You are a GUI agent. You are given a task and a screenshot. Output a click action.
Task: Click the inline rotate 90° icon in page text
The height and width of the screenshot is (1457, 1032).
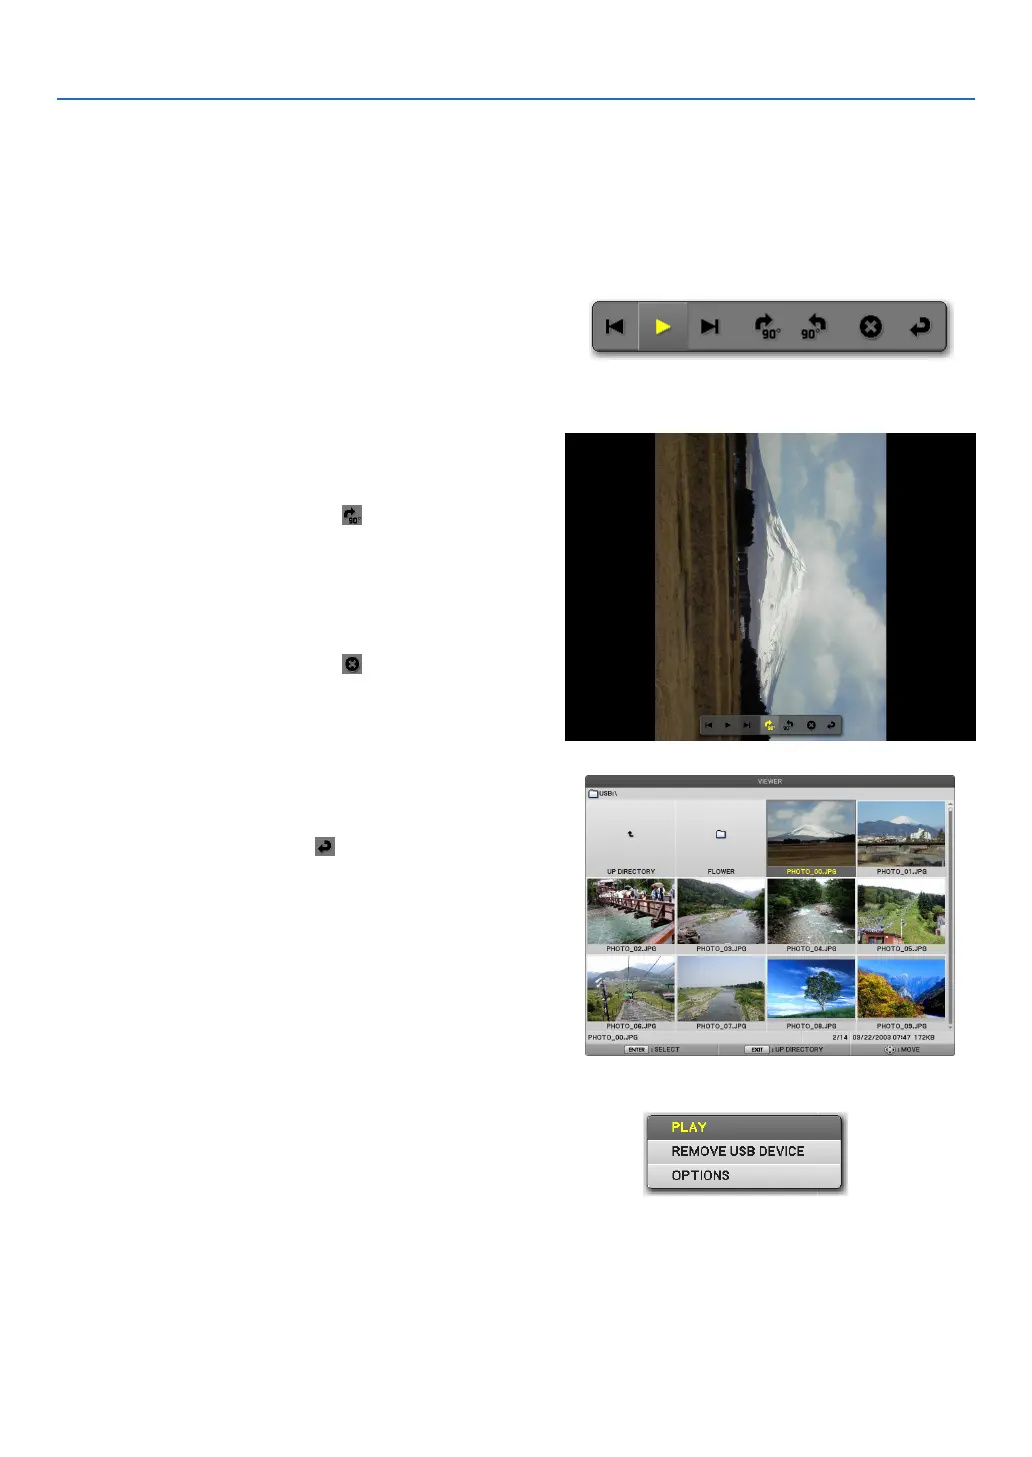[x=352, y=515]
